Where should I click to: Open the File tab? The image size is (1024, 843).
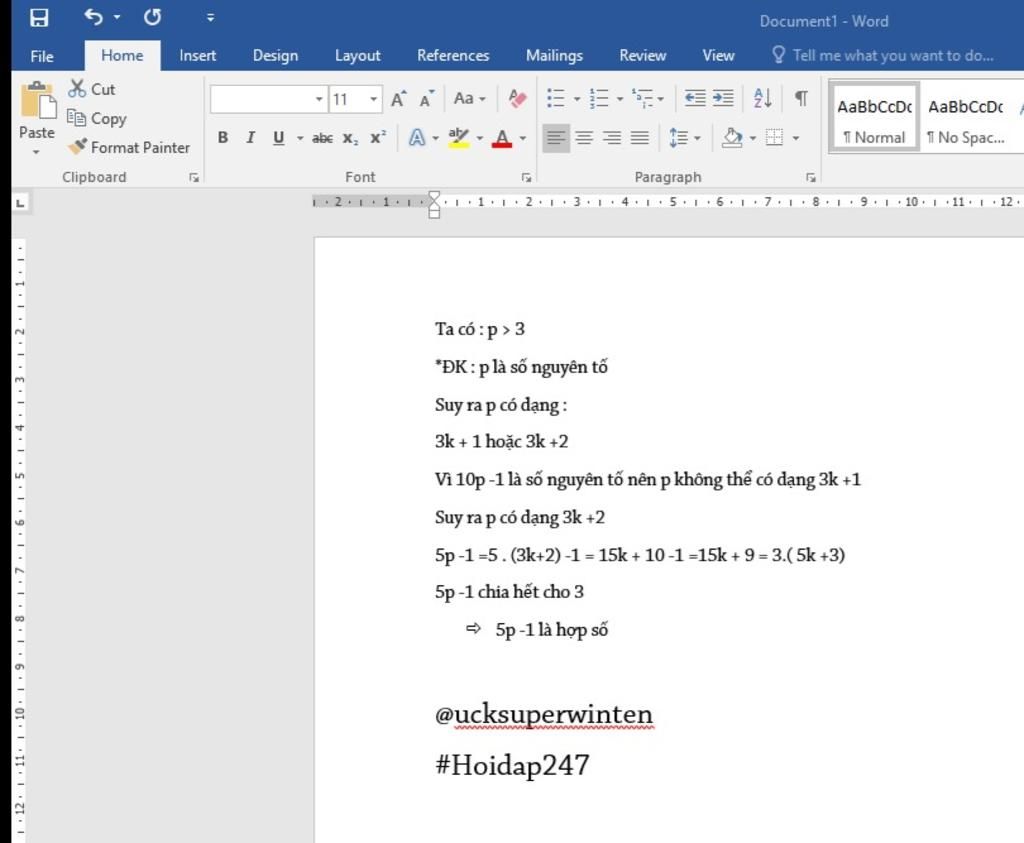point(42,56)
